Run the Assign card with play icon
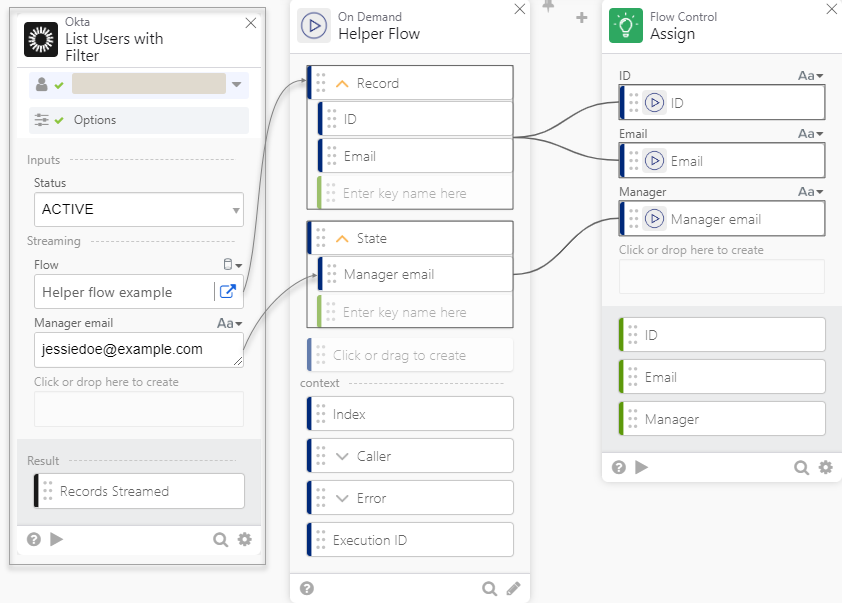Image resolution: width=842 pixels, height=603 pixels. (642, 467)
